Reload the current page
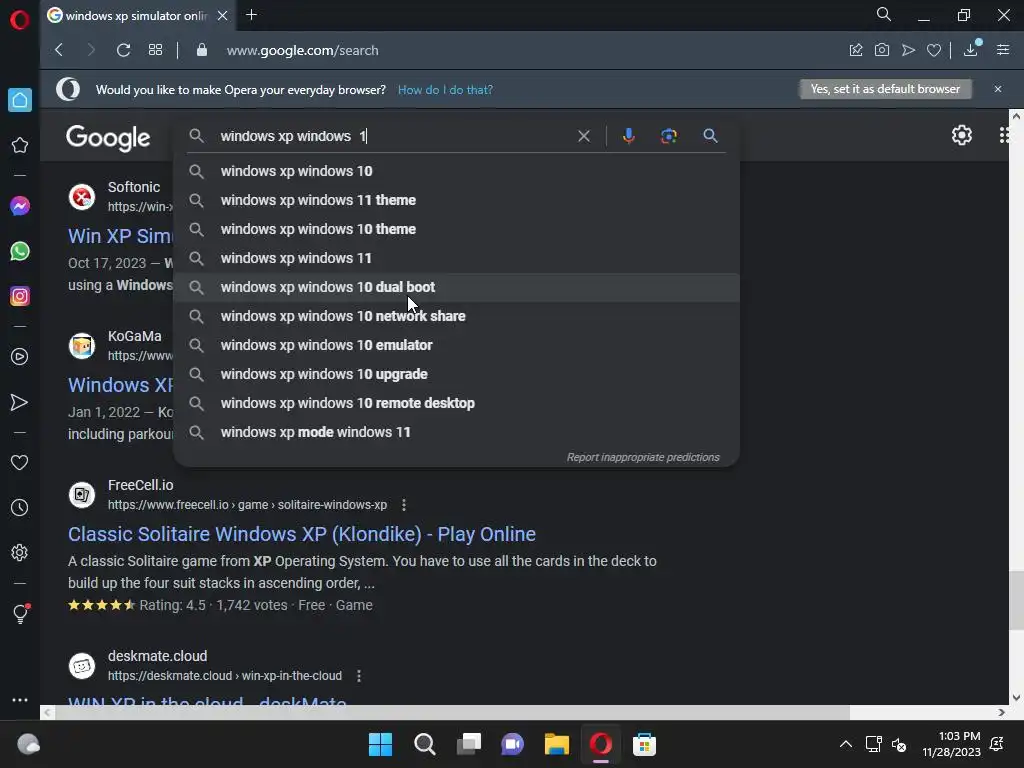 tap(123, 50)
